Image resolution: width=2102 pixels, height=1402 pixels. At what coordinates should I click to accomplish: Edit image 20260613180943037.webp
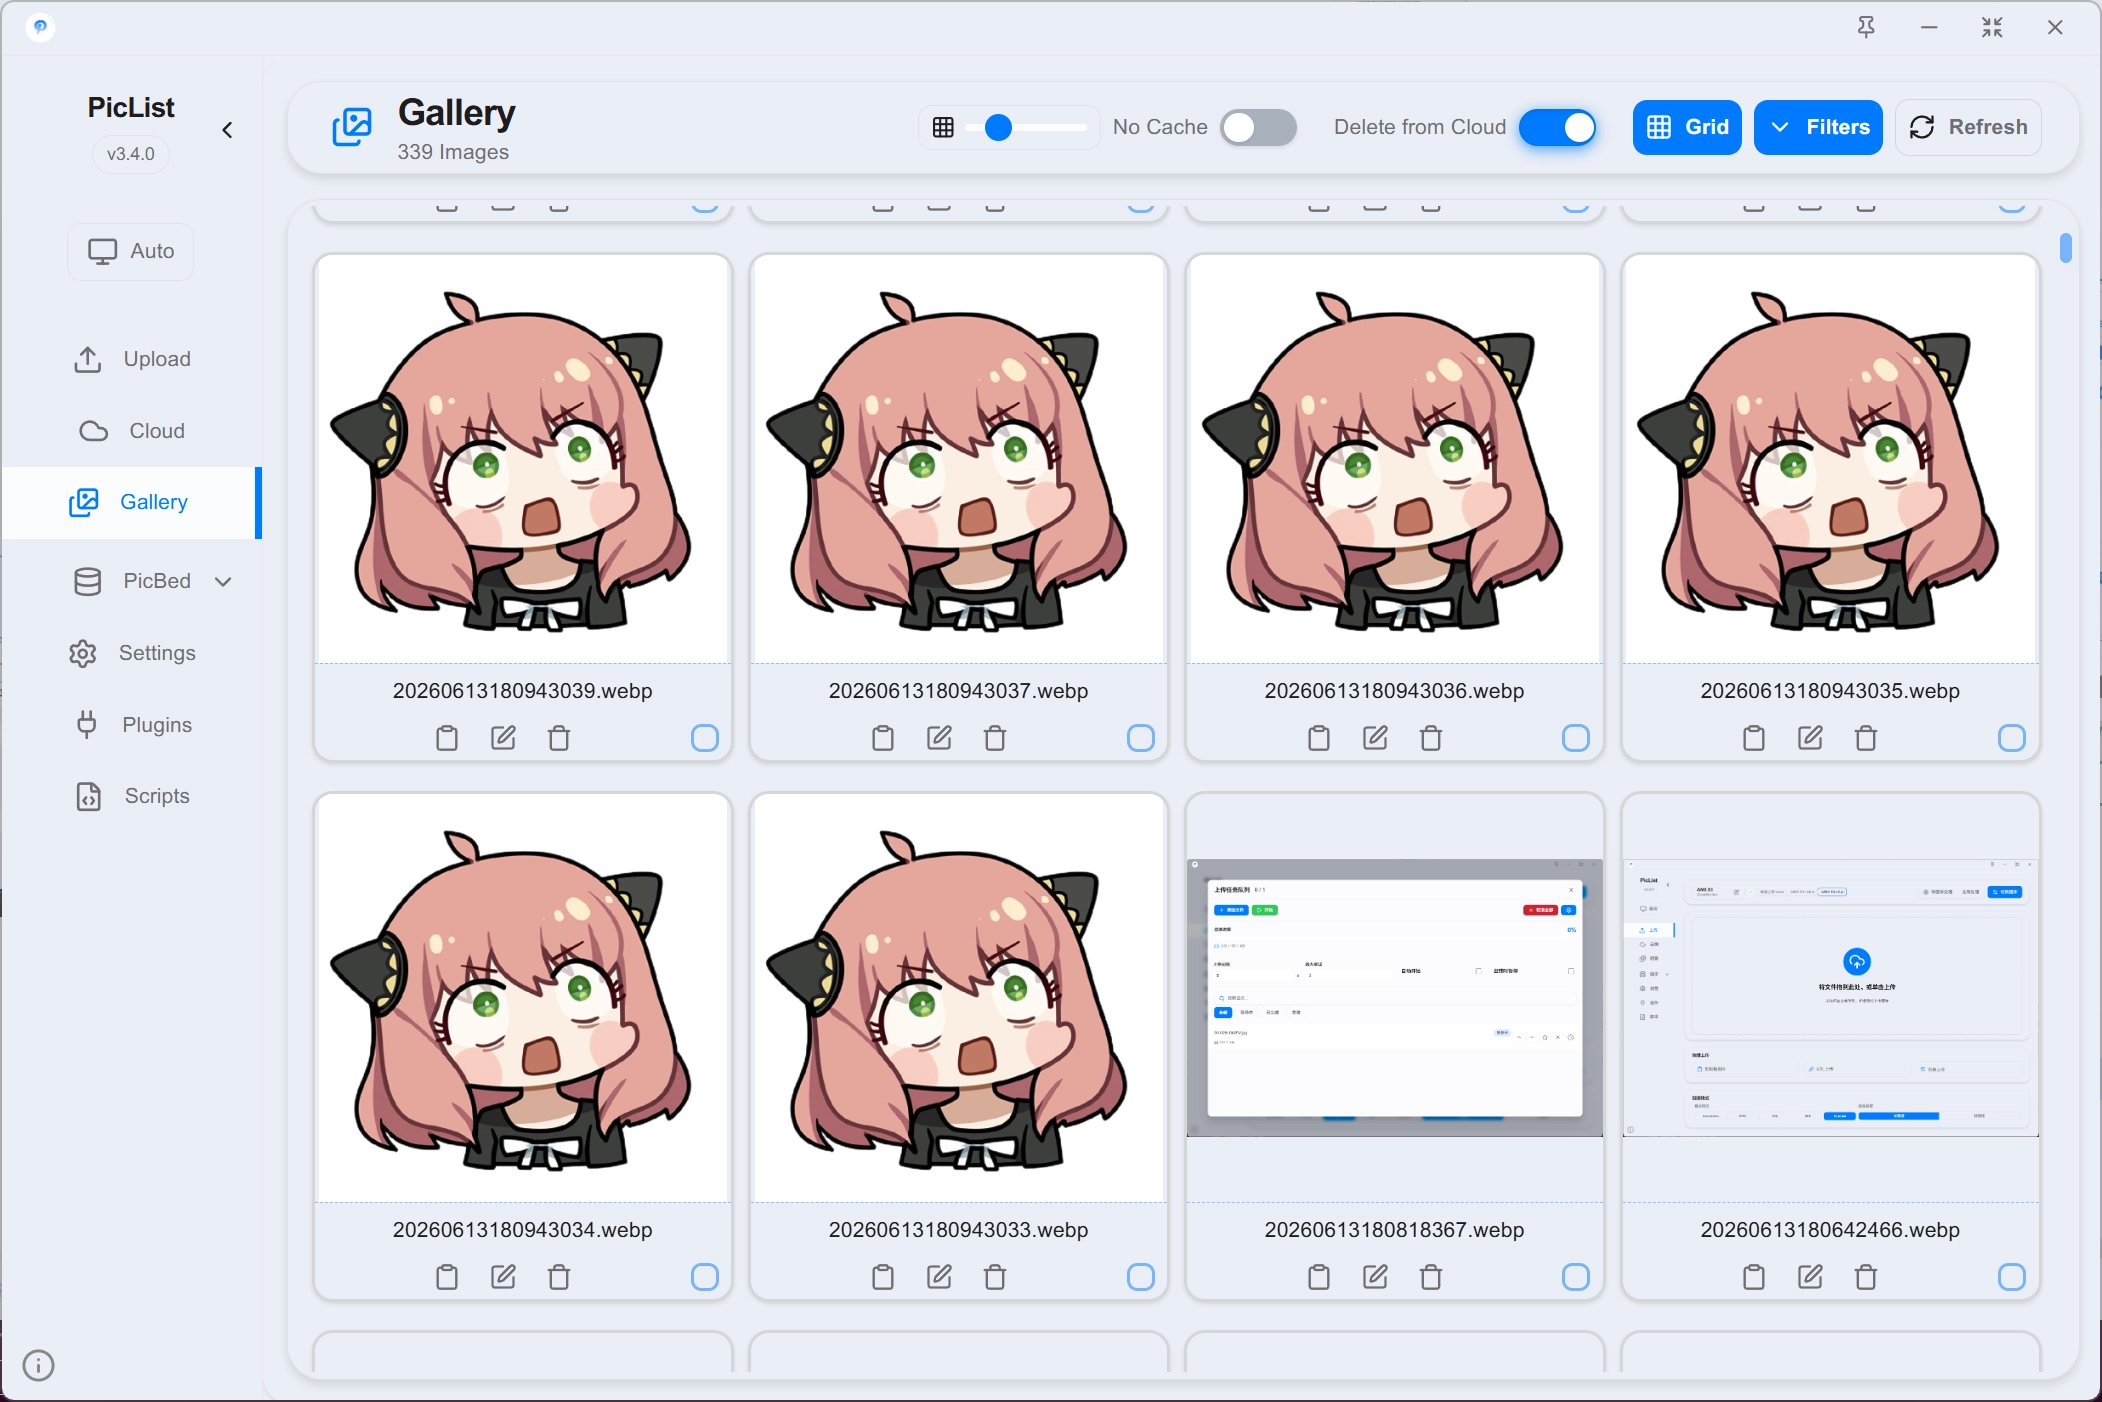939,738
